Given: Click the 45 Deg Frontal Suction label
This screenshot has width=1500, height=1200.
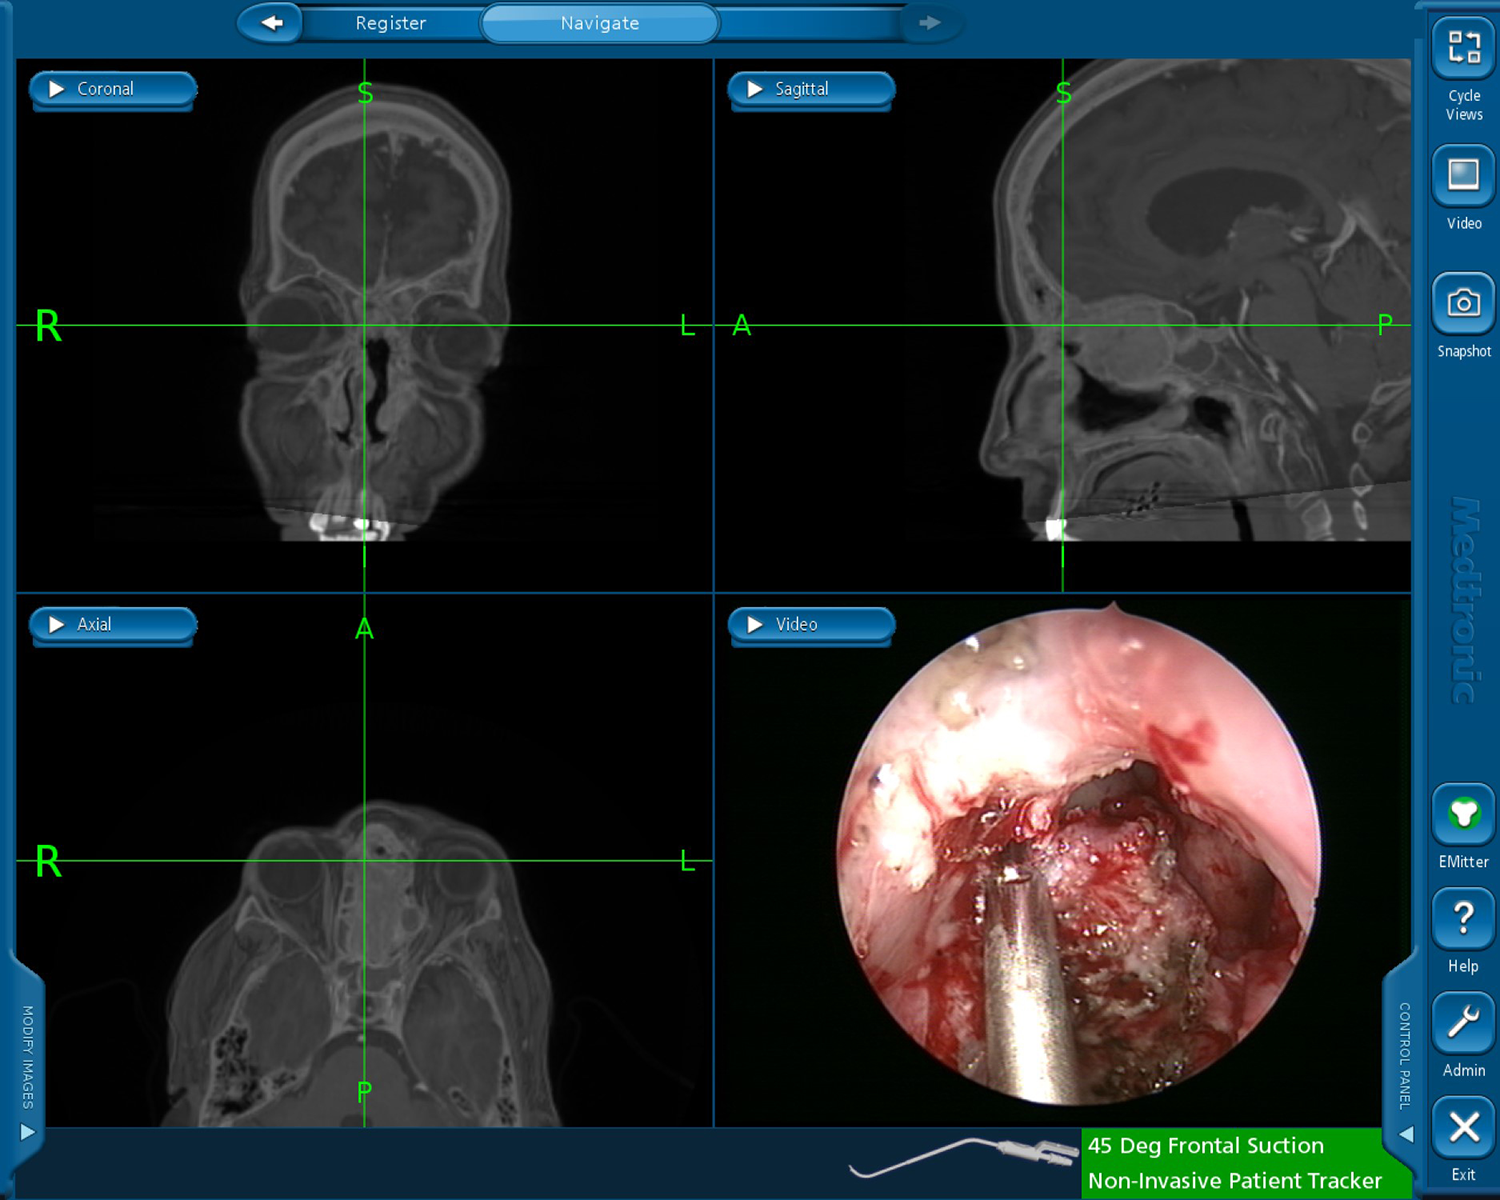Looking at the screenshot, I should tap(1205, 1146).
